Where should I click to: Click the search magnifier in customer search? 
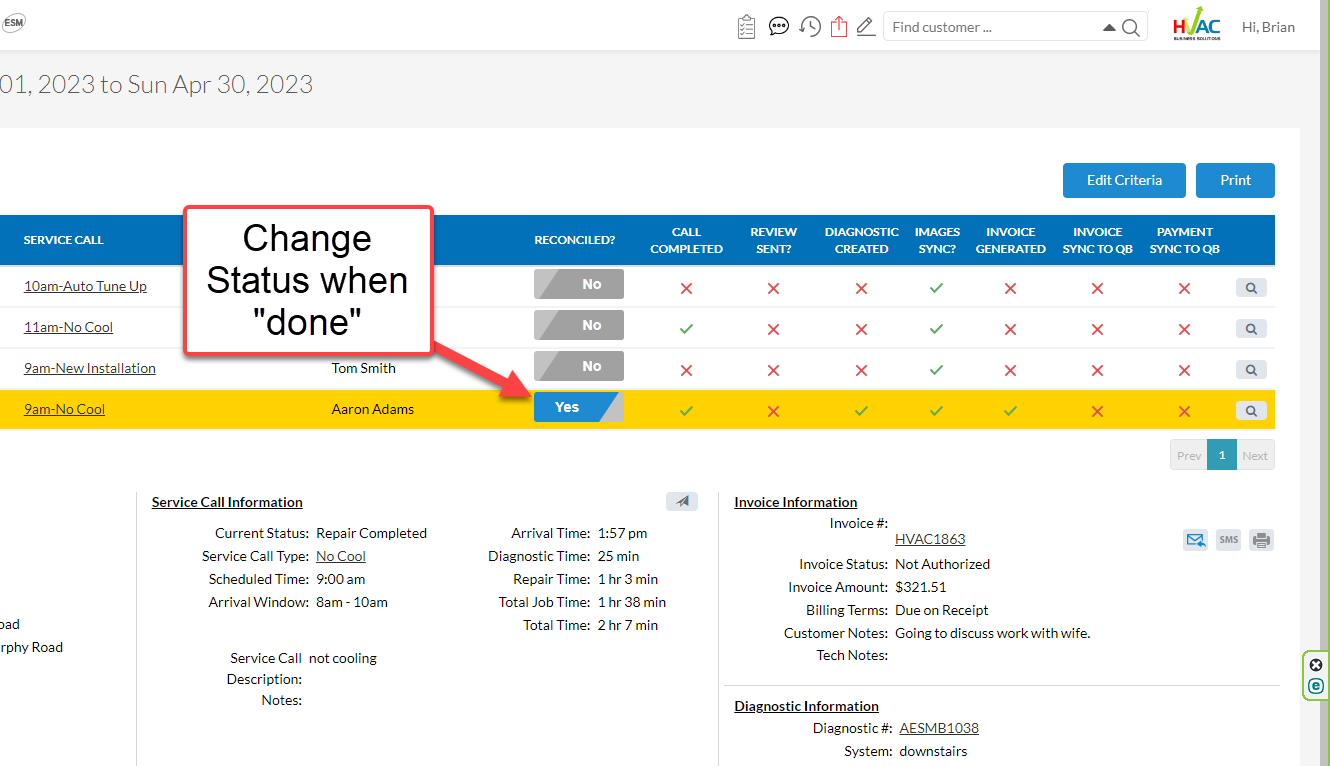(1131, 28)
